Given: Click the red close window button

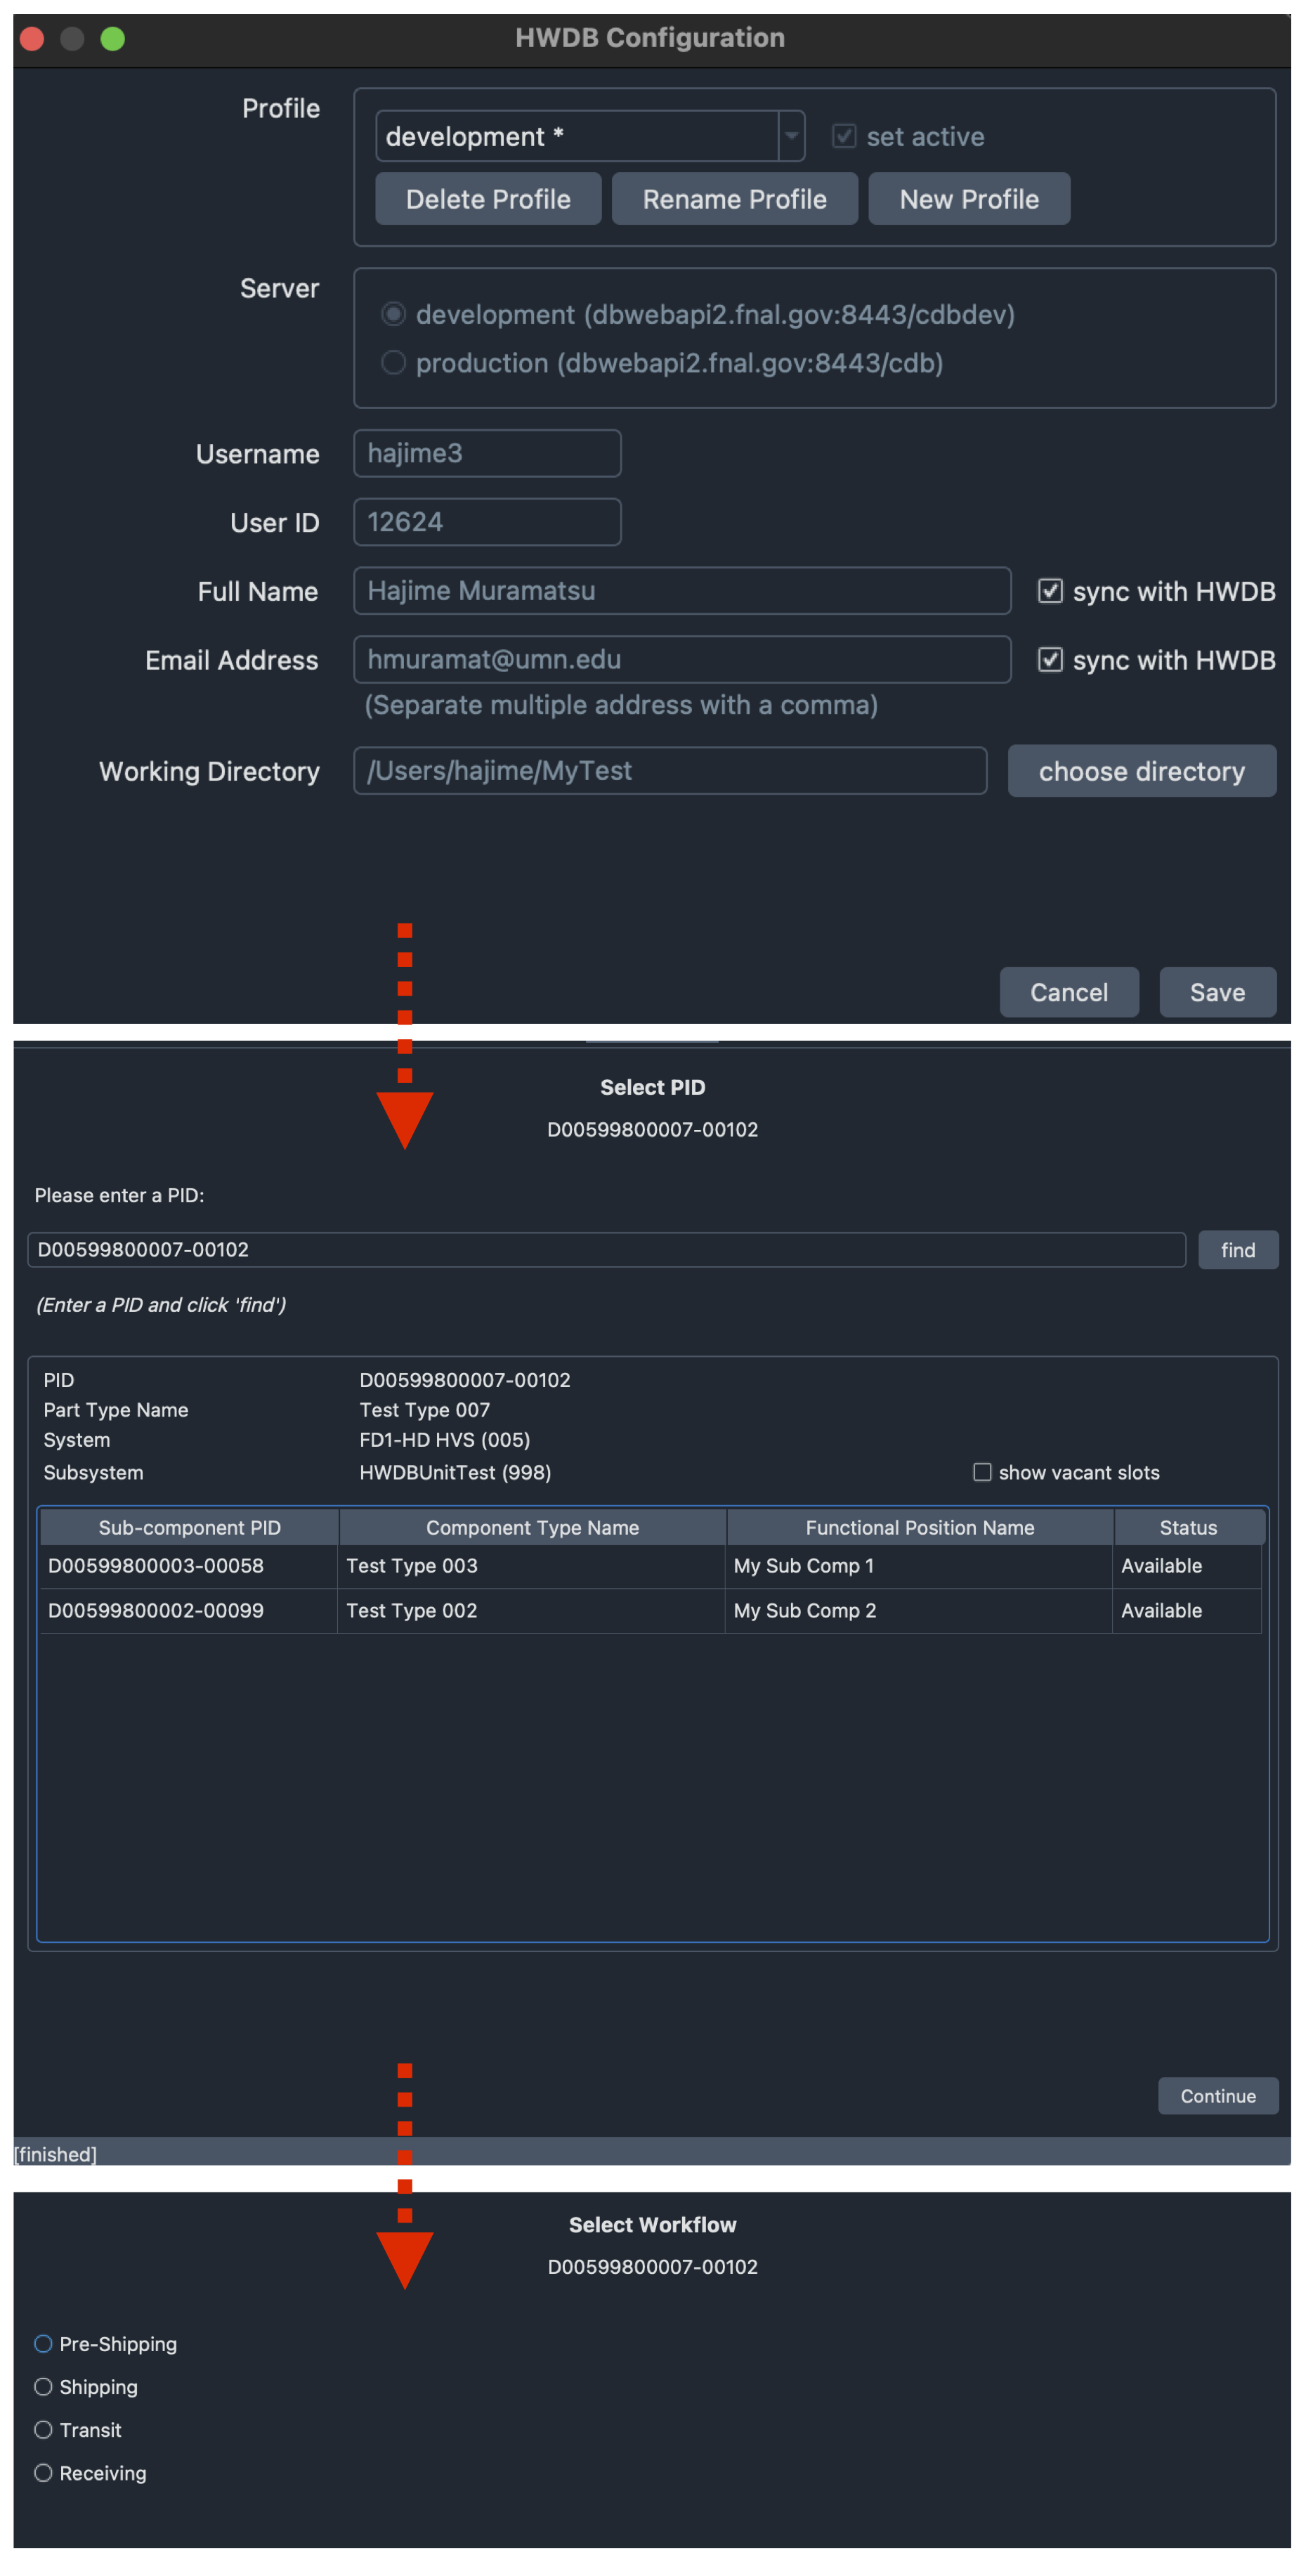Looking at the screenshot, I should pos(32,38).
